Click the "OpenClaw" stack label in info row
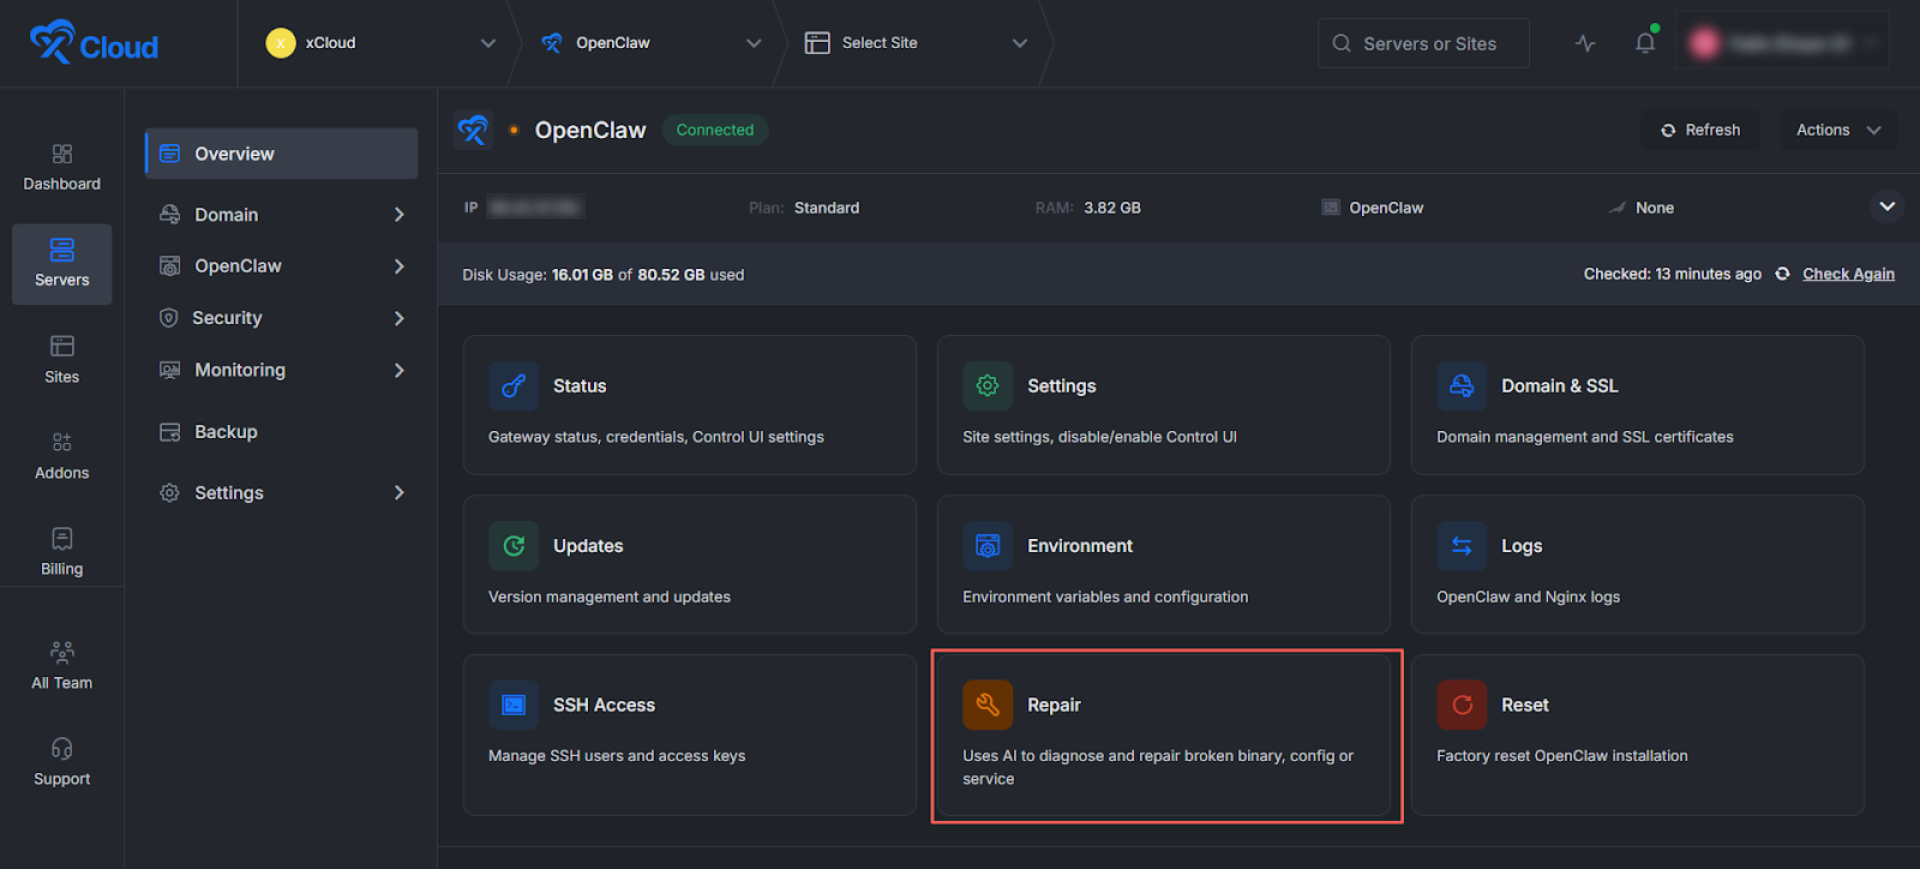 click(1386, 208)
